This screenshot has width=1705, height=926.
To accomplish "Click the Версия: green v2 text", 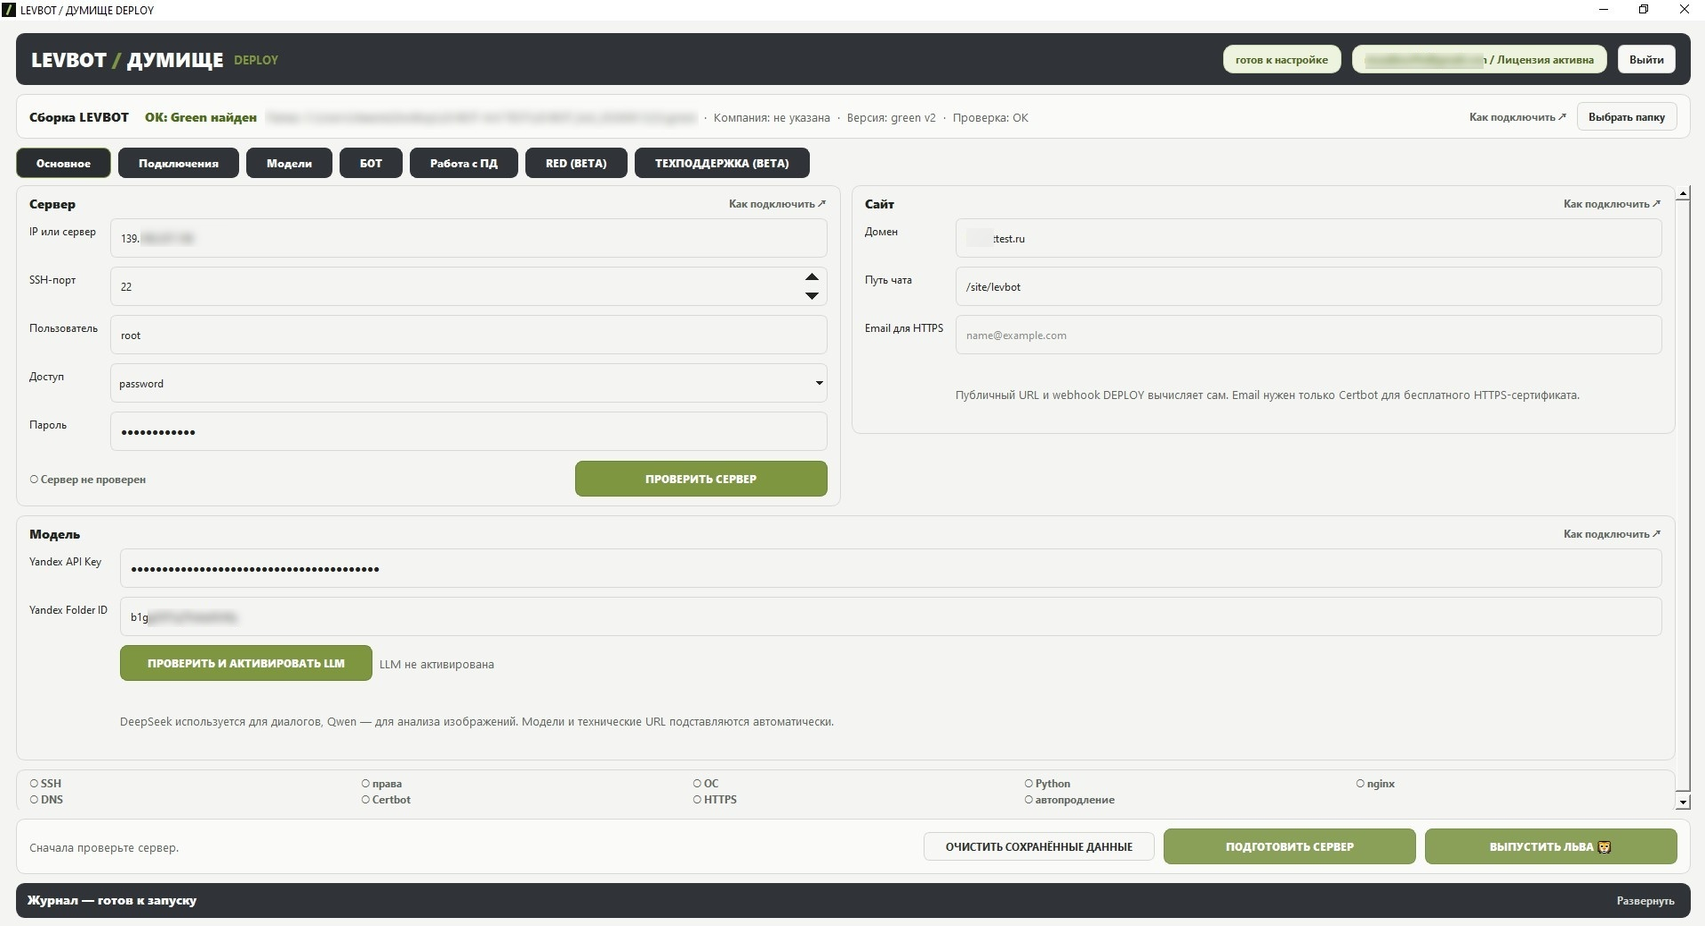I will (891, 118).
